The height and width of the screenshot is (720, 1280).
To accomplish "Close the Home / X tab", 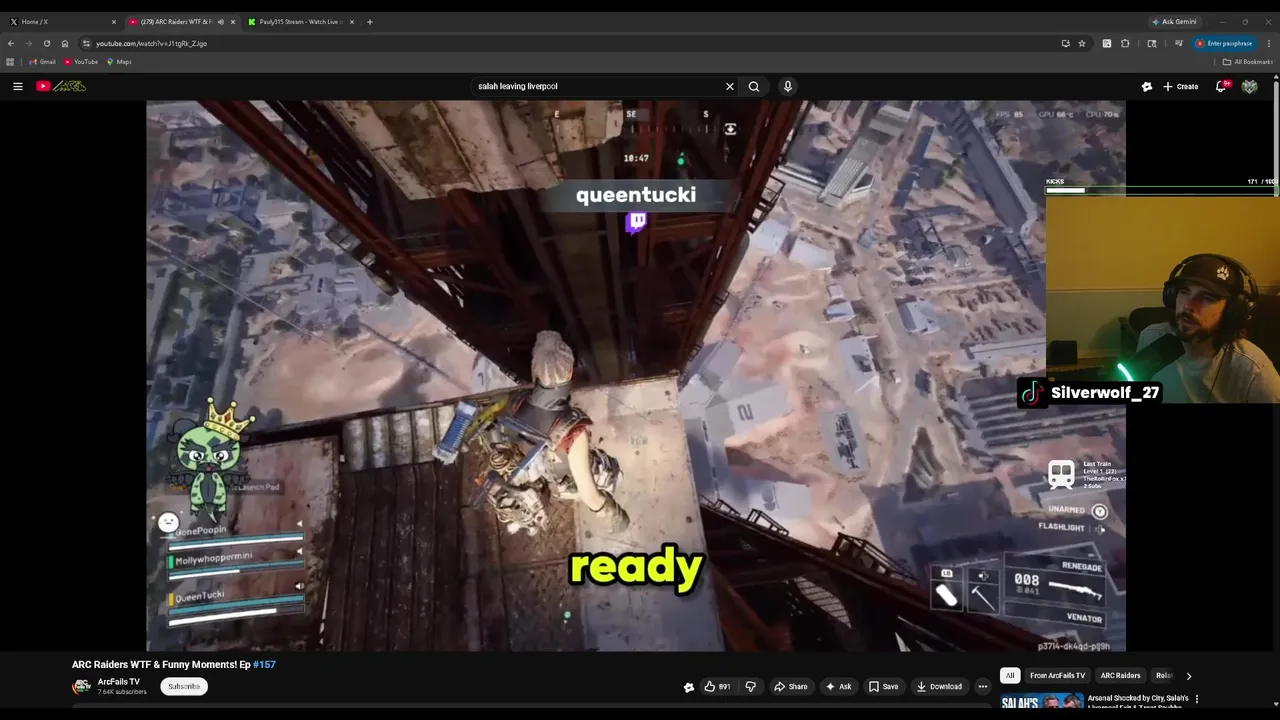I will [x=114, y=21].
